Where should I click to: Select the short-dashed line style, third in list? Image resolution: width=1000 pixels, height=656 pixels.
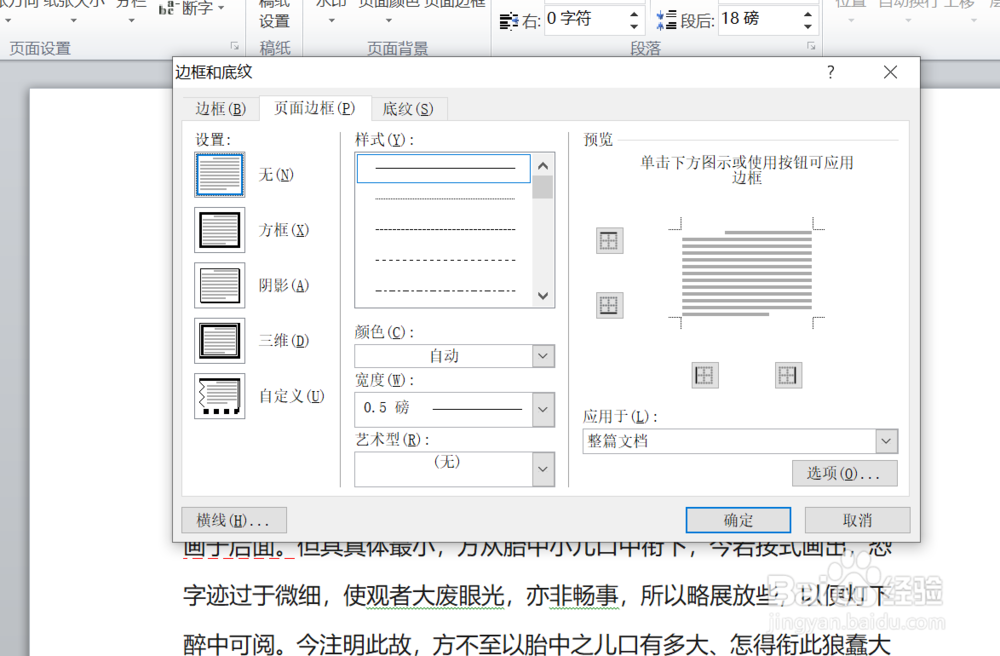(x=444, y=230)
